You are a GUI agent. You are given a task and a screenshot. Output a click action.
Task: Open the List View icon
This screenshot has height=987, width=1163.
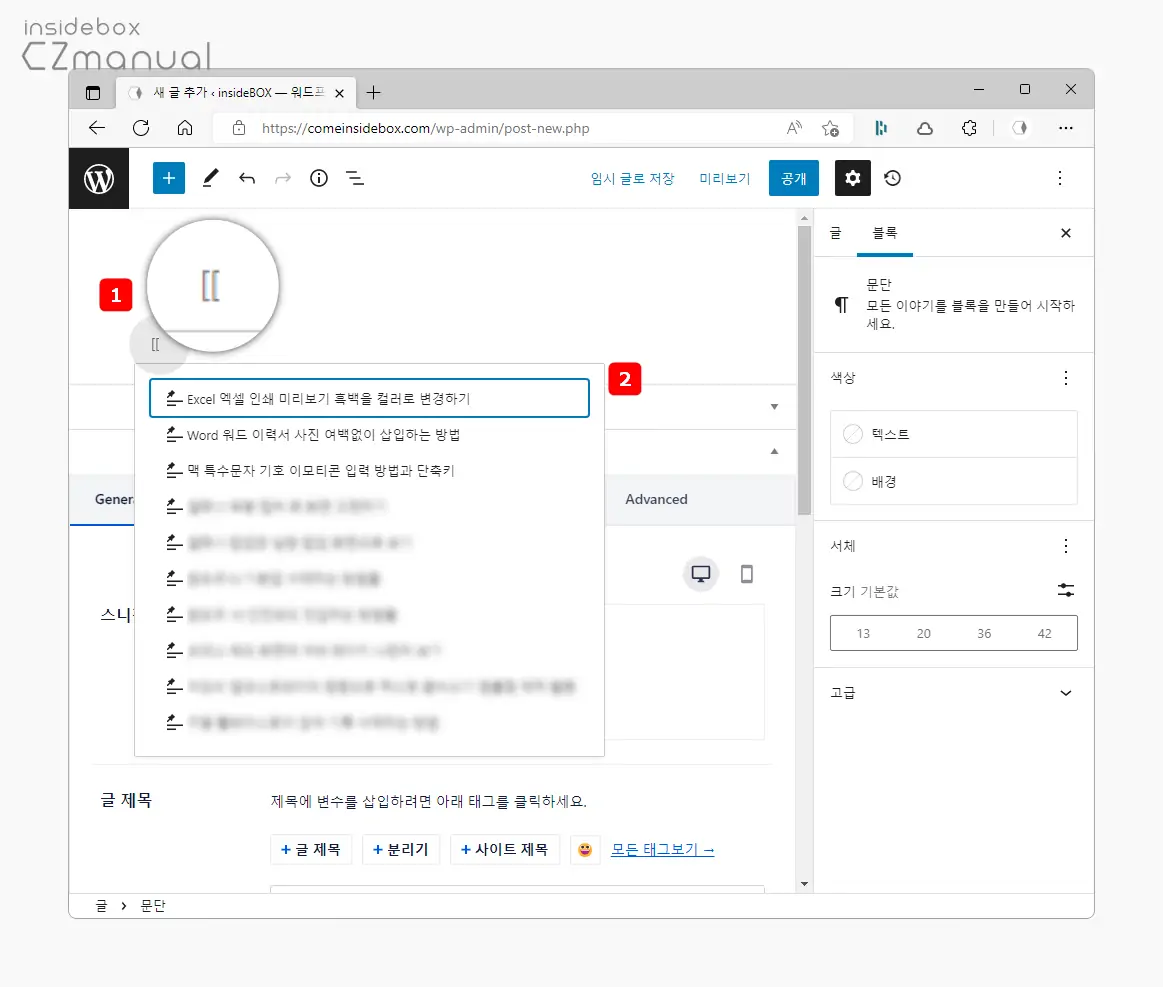tap(355, 178)
